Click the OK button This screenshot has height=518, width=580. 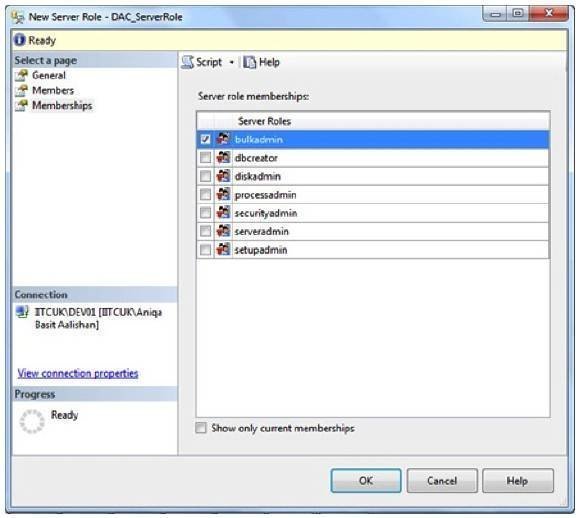pos(366,481)
